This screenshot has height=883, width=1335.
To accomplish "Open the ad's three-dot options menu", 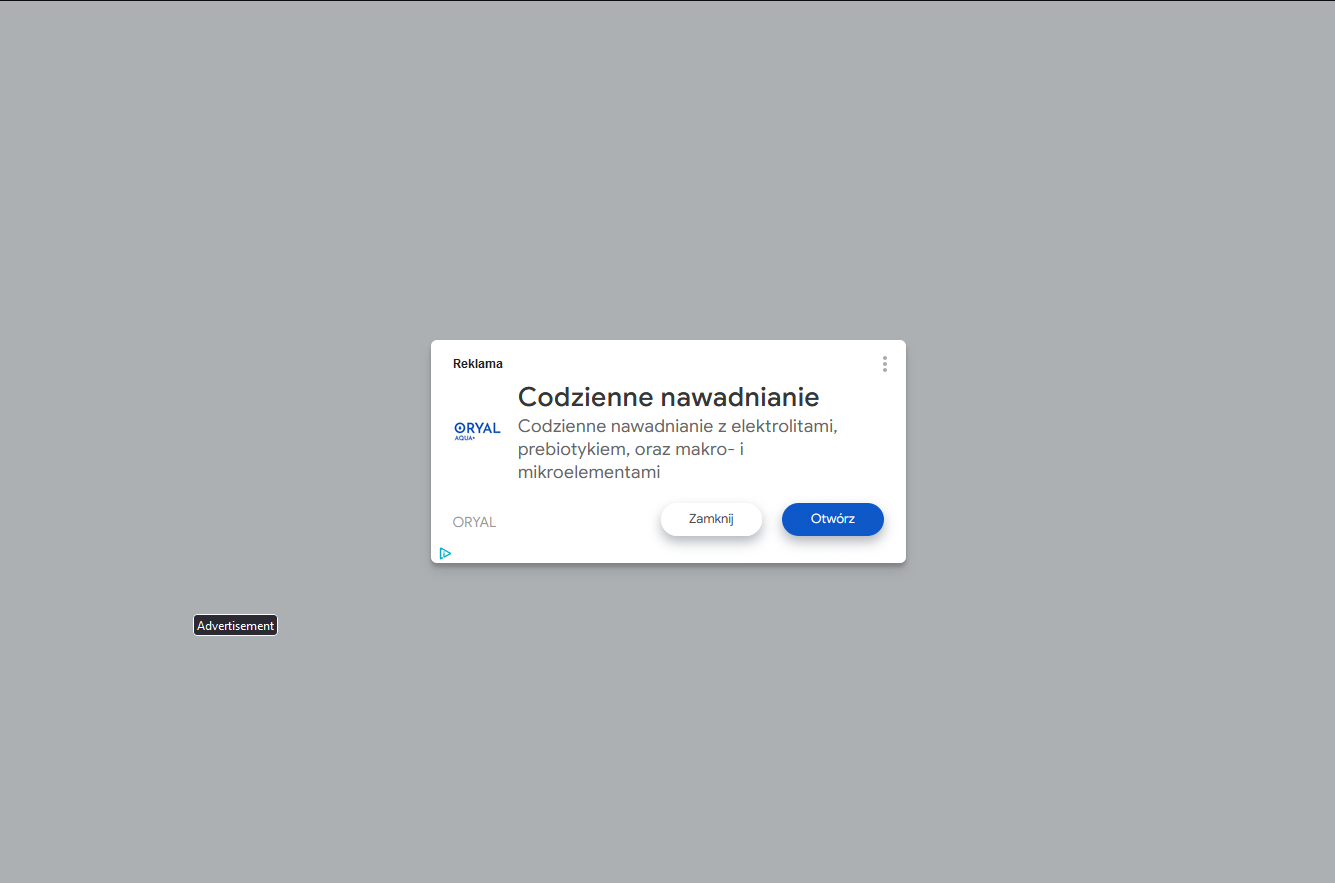I will coord(884,364).
